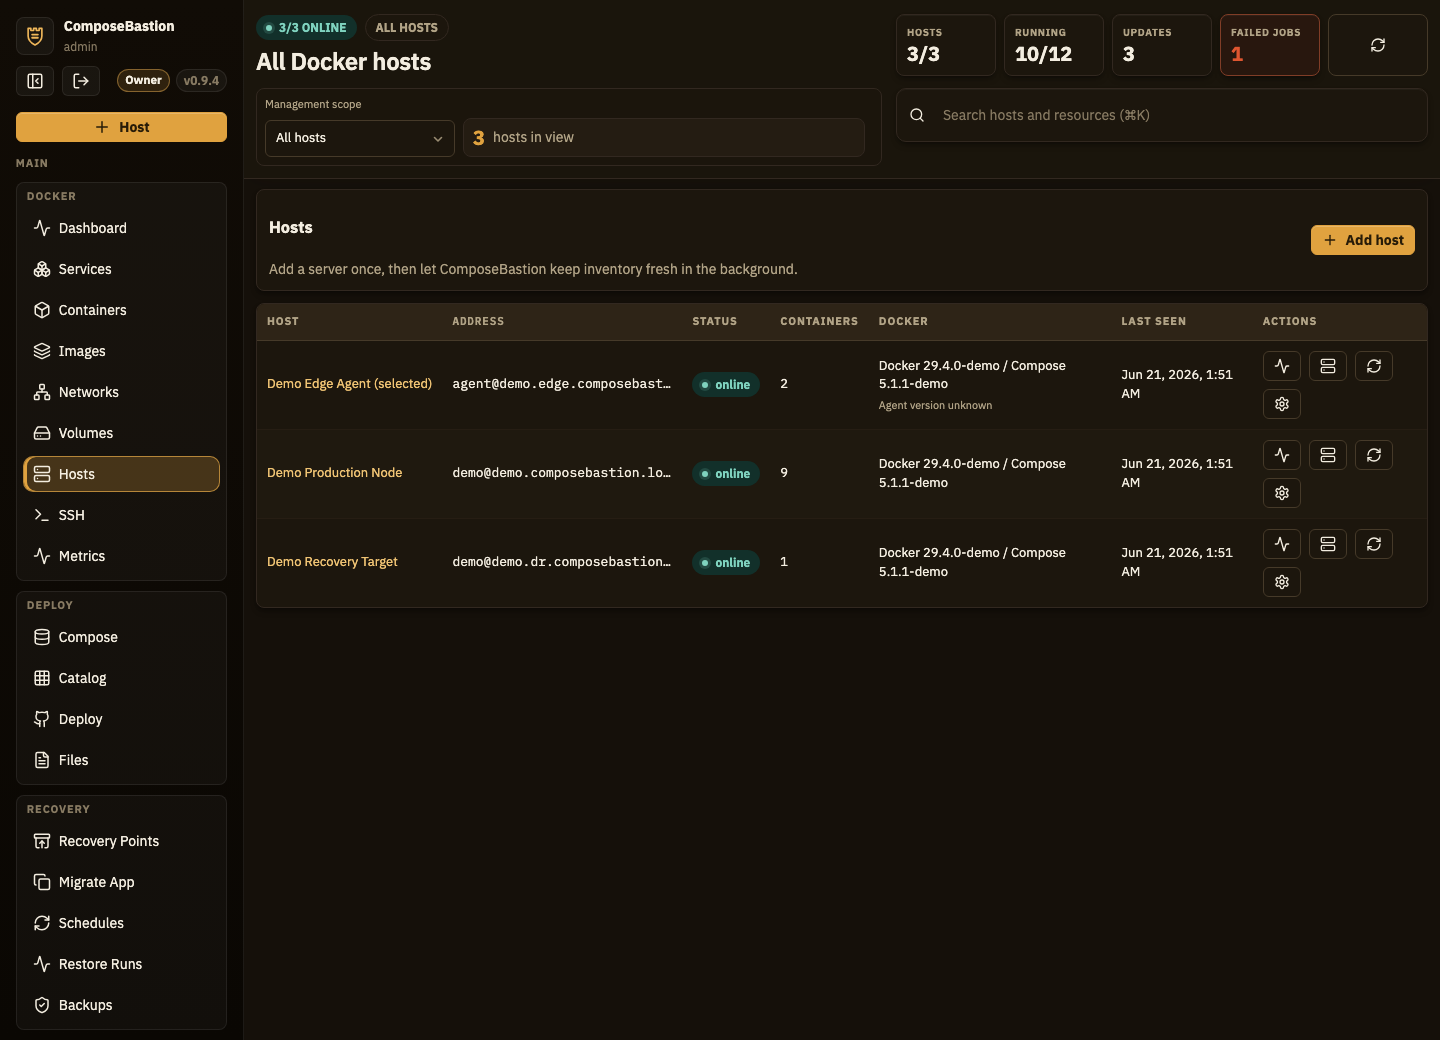
Task: Click the log out arrow icon
Action: click(x=81, y=81)
